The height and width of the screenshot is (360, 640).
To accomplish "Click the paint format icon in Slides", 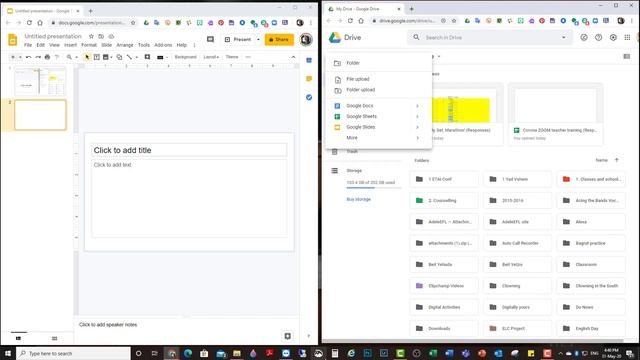I will pyautogui.click(x=57, y=57).
